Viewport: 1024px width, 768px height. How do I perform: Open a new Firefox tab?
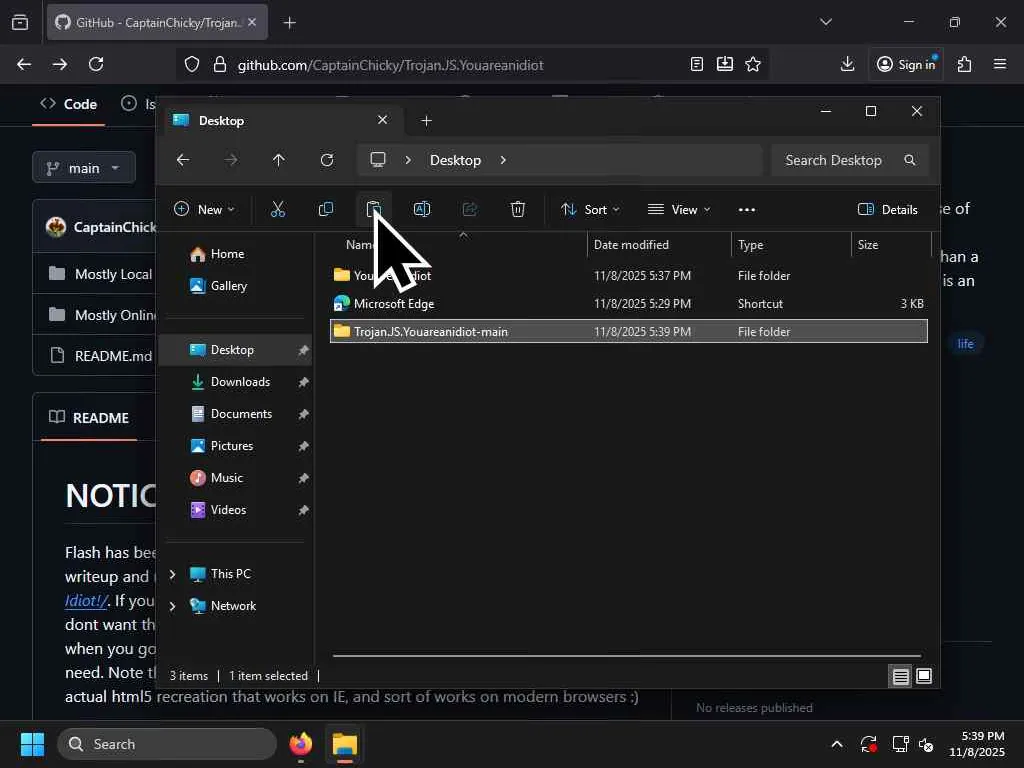[290, 23]
